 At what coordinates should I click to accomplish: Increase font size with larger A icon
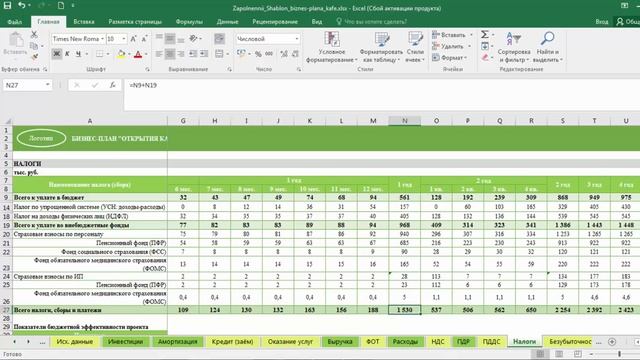click(133, 39)
